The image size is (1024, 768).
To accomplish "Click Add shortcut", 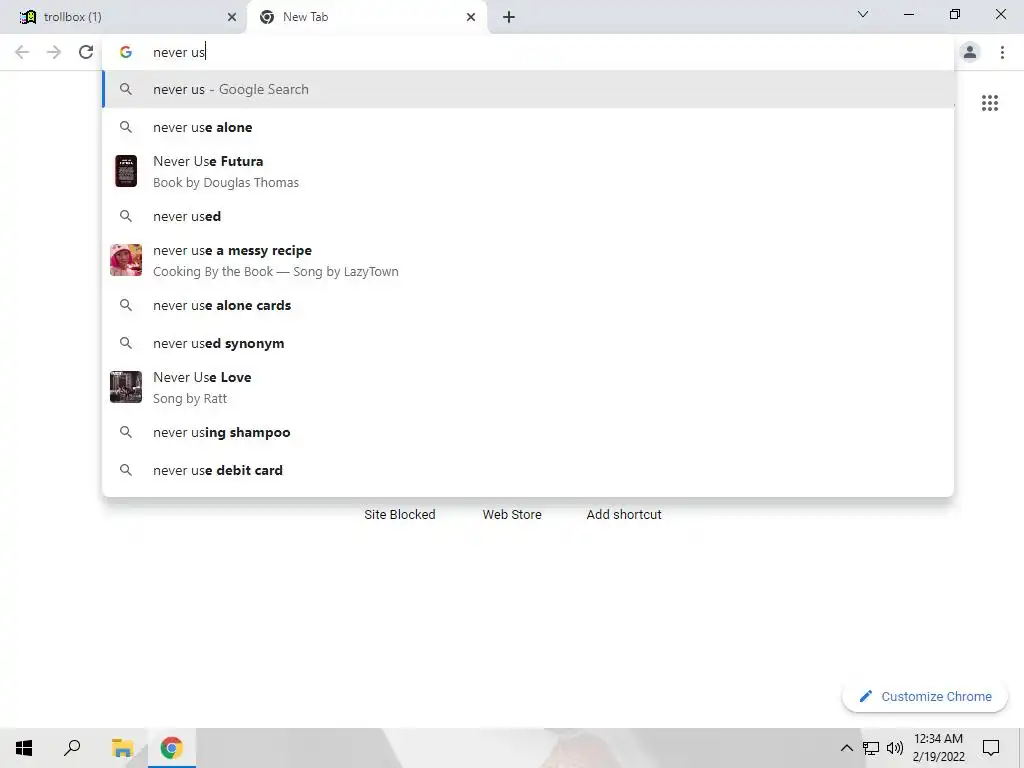I will tap(624, 515).
